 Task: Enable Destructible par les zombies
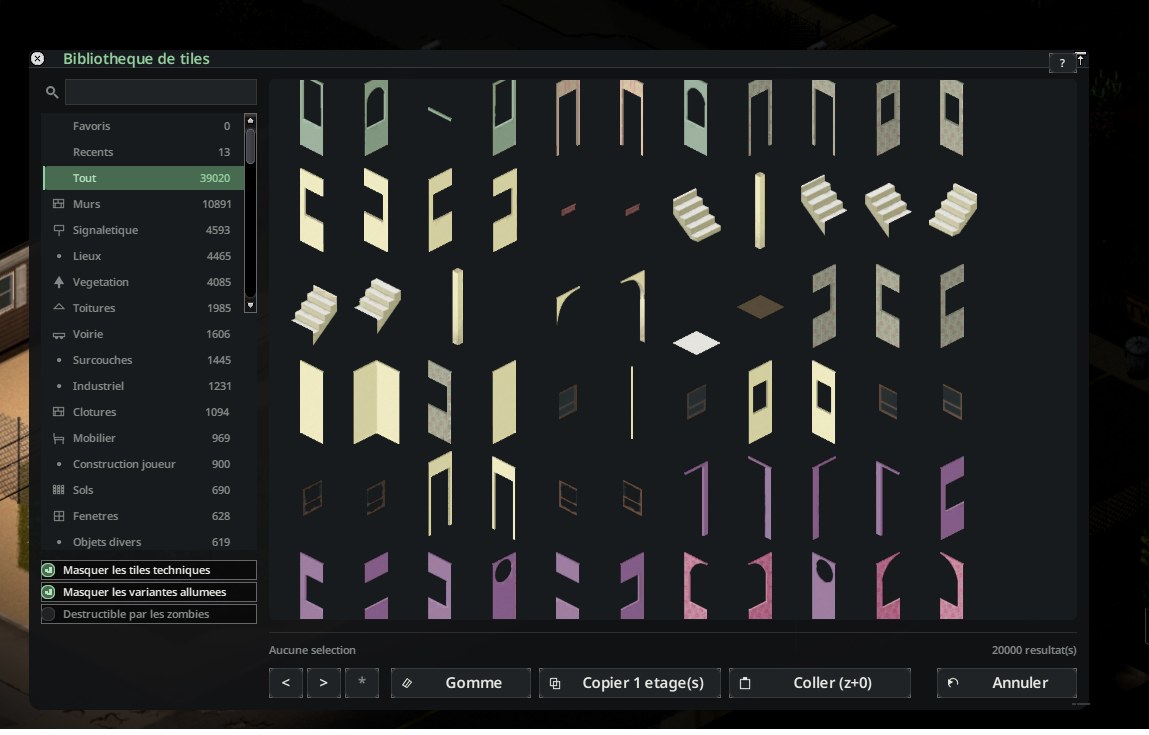149,614
